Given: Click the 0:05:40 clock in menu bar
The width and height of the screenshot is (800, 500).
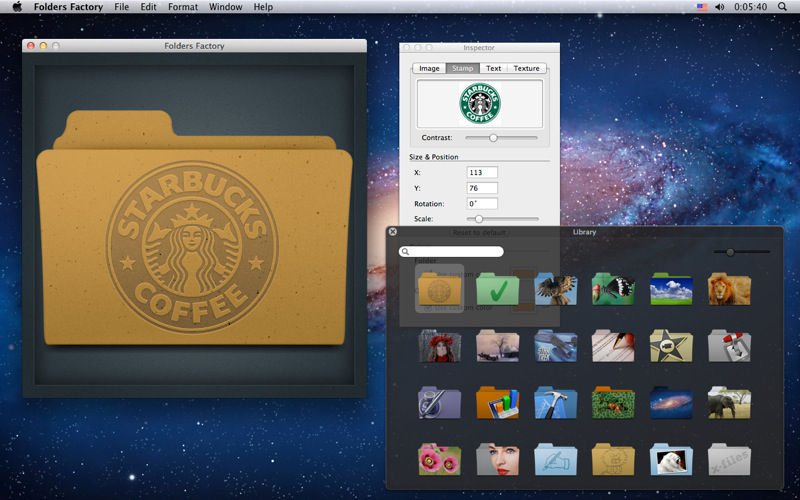Looking at the screenshot, I should click(x=751, y=7).
